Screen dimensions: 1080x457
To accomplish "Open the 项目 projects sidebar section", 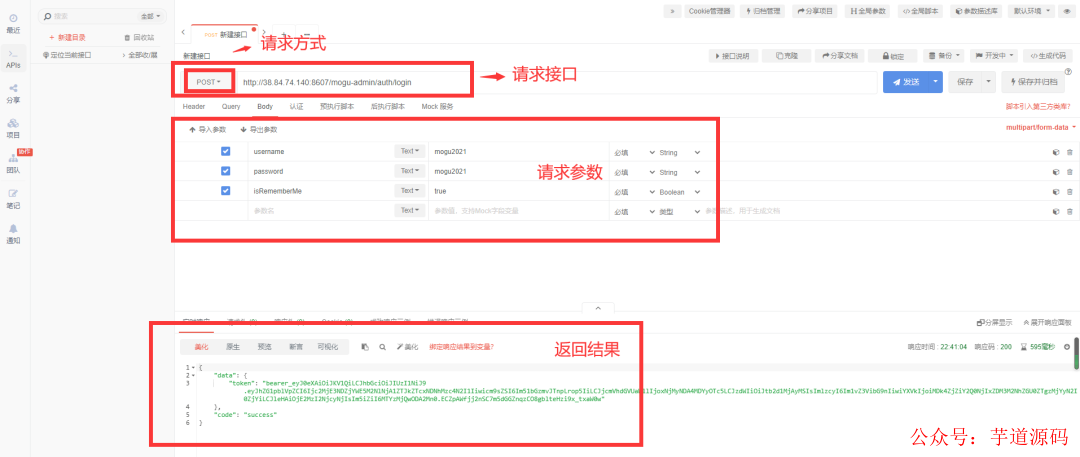I will (x=13, y=128).
